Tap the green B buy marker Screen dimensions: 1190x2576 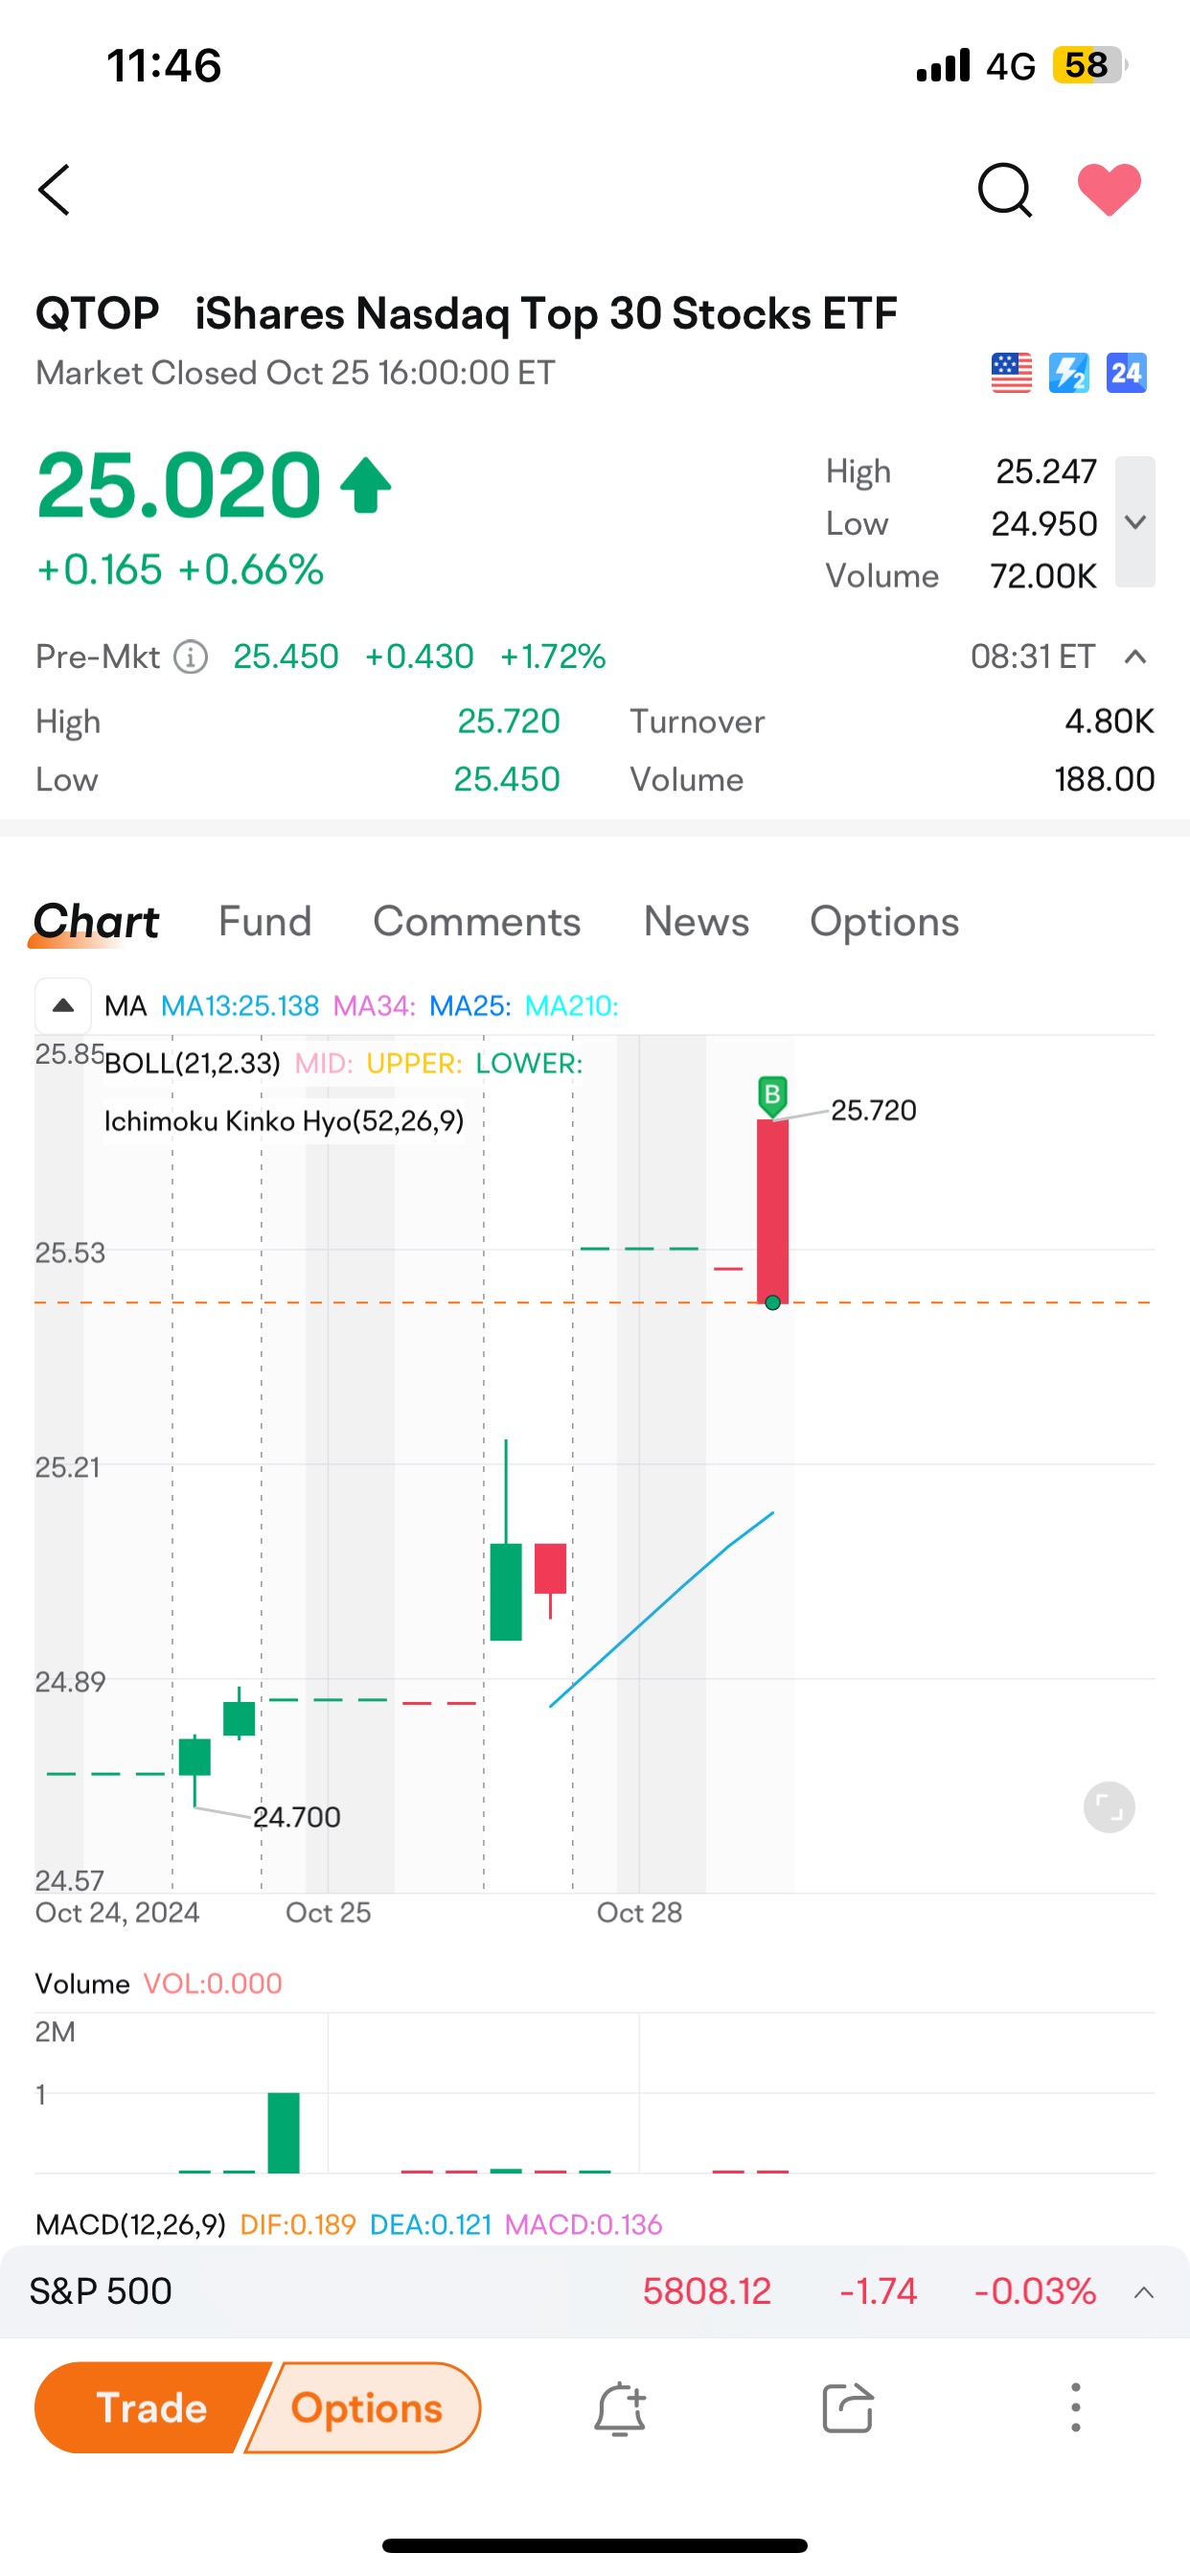pos(772,1096)
